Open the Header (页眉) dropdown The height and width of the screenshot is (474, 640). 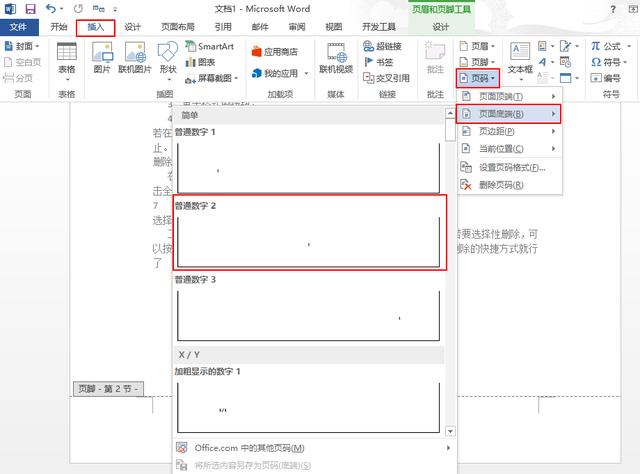(477, 46)
